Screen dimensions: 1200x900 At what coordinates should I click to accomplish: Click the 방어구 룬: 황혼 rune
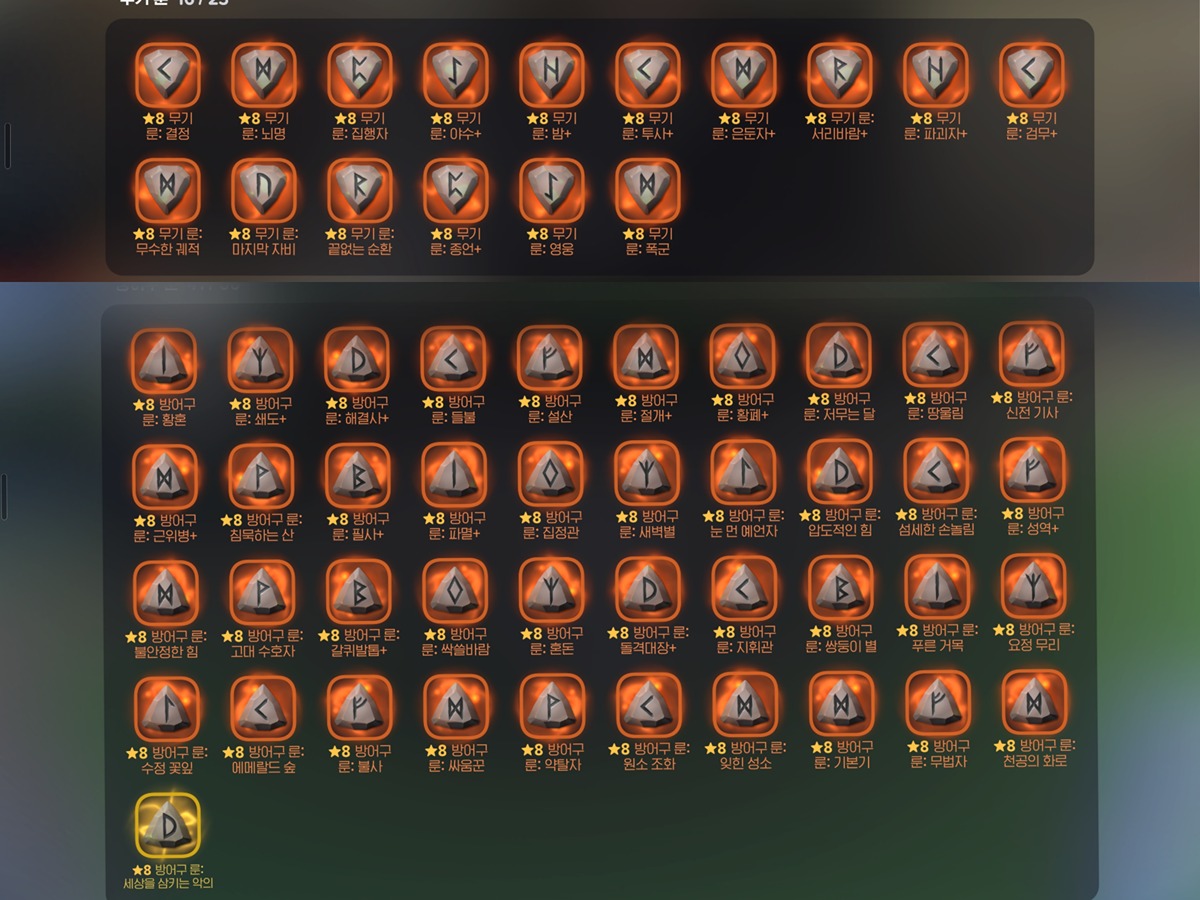click(164, 360)
